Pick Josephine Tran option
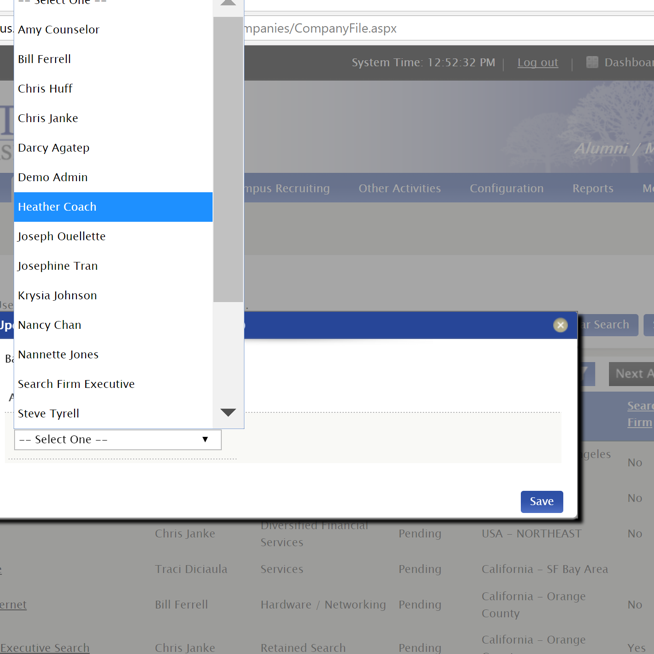Screen dimensions: 654x654 pos(113,266)
